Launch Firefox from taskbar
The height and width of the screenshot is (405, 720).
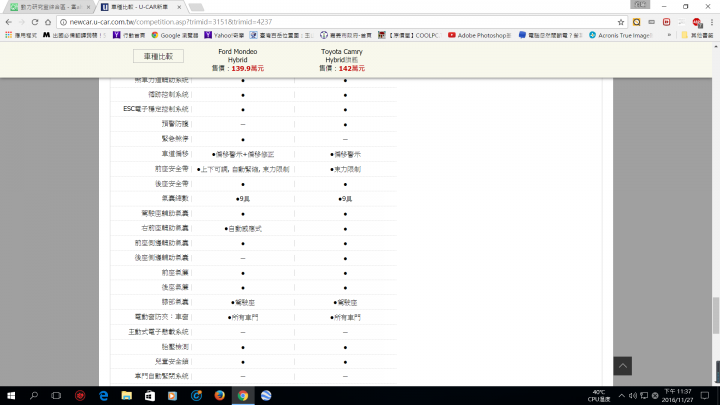219,395
